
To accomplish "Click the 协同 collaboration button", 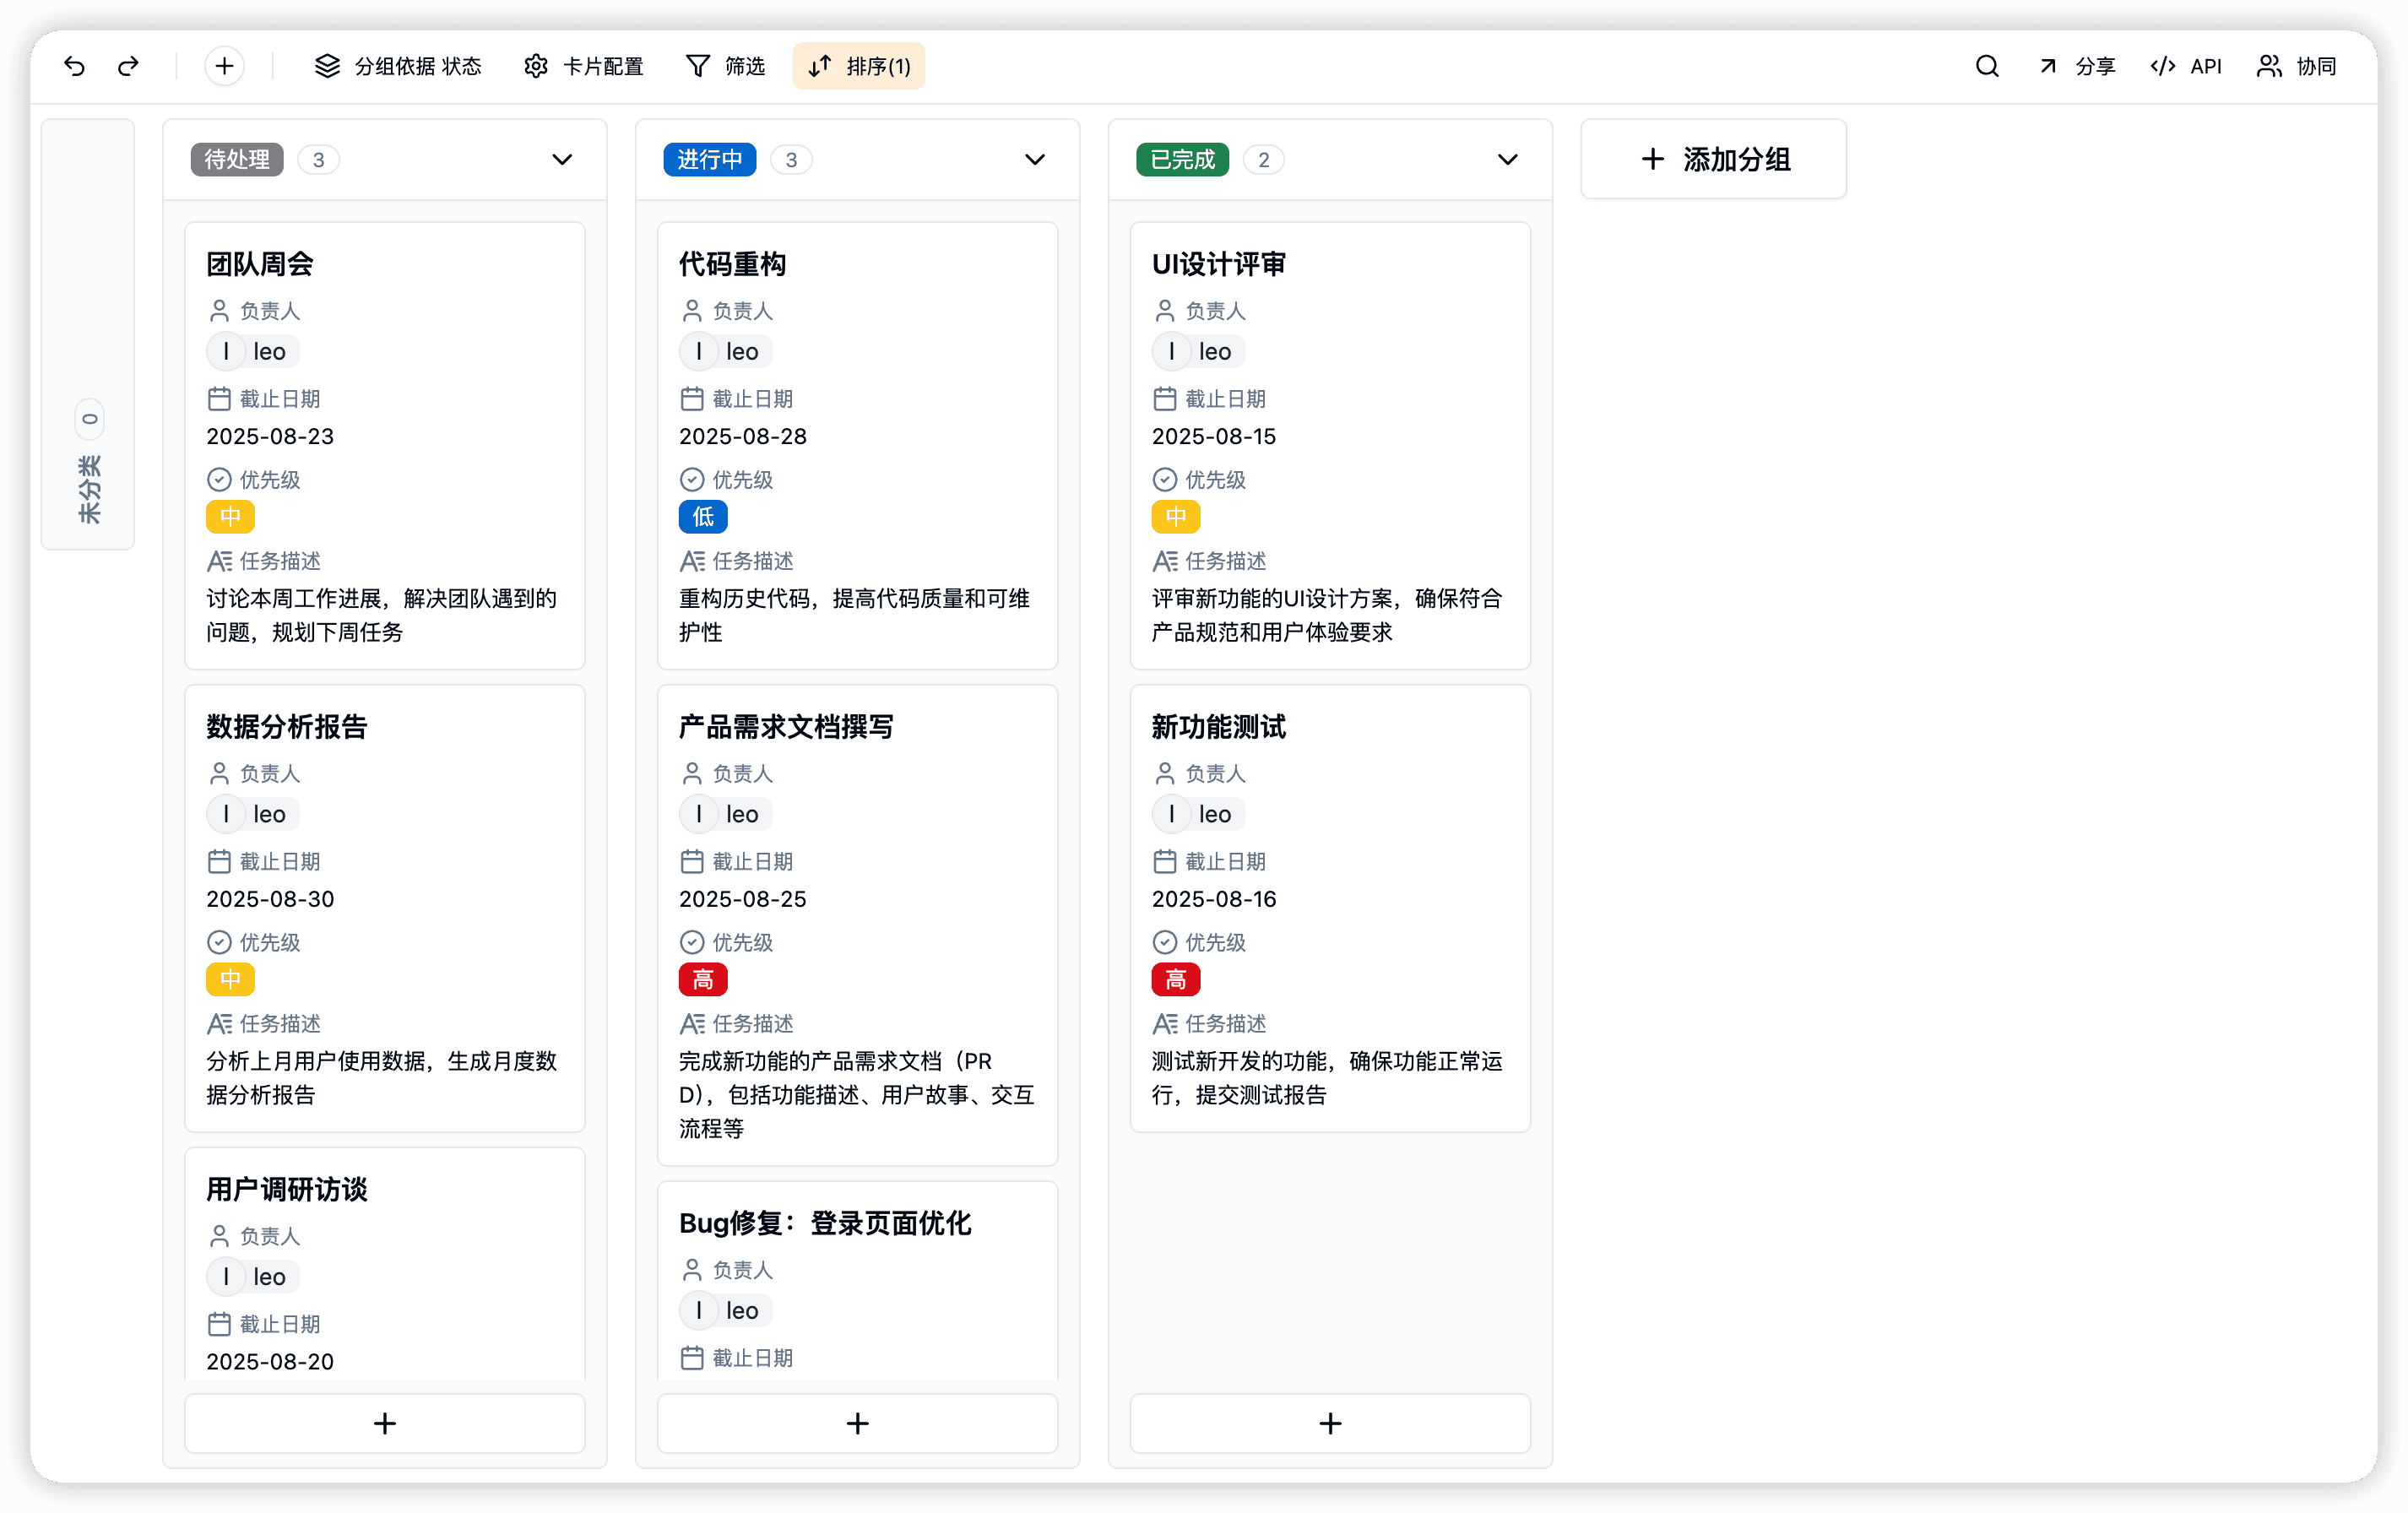I will pos(2297,66).
